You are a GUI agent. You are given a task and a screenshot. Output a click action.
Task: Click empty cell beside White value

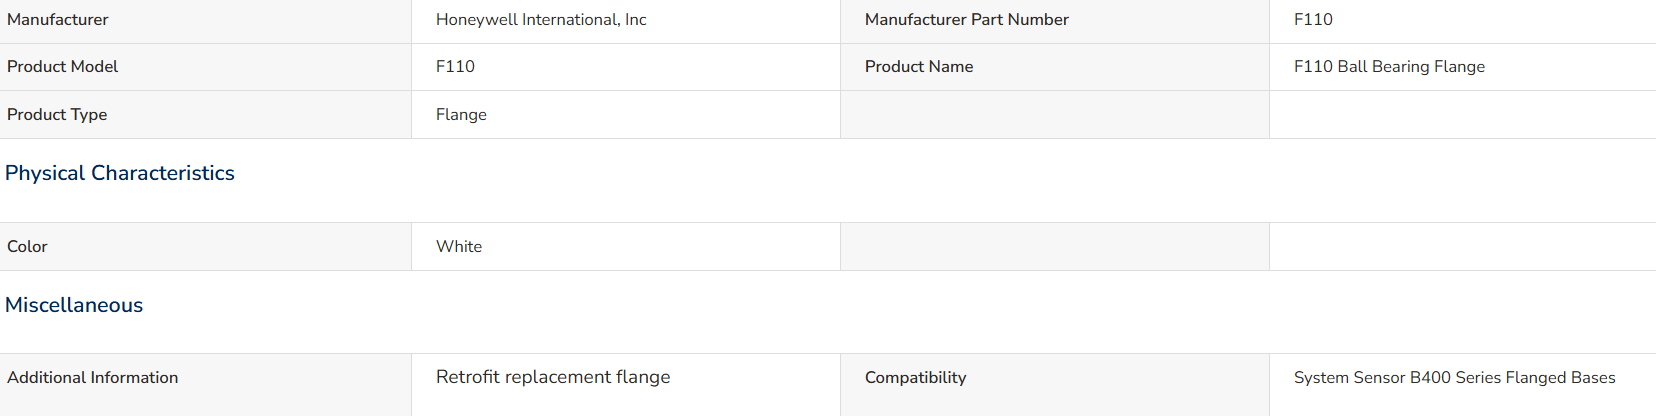point(1055,247)
